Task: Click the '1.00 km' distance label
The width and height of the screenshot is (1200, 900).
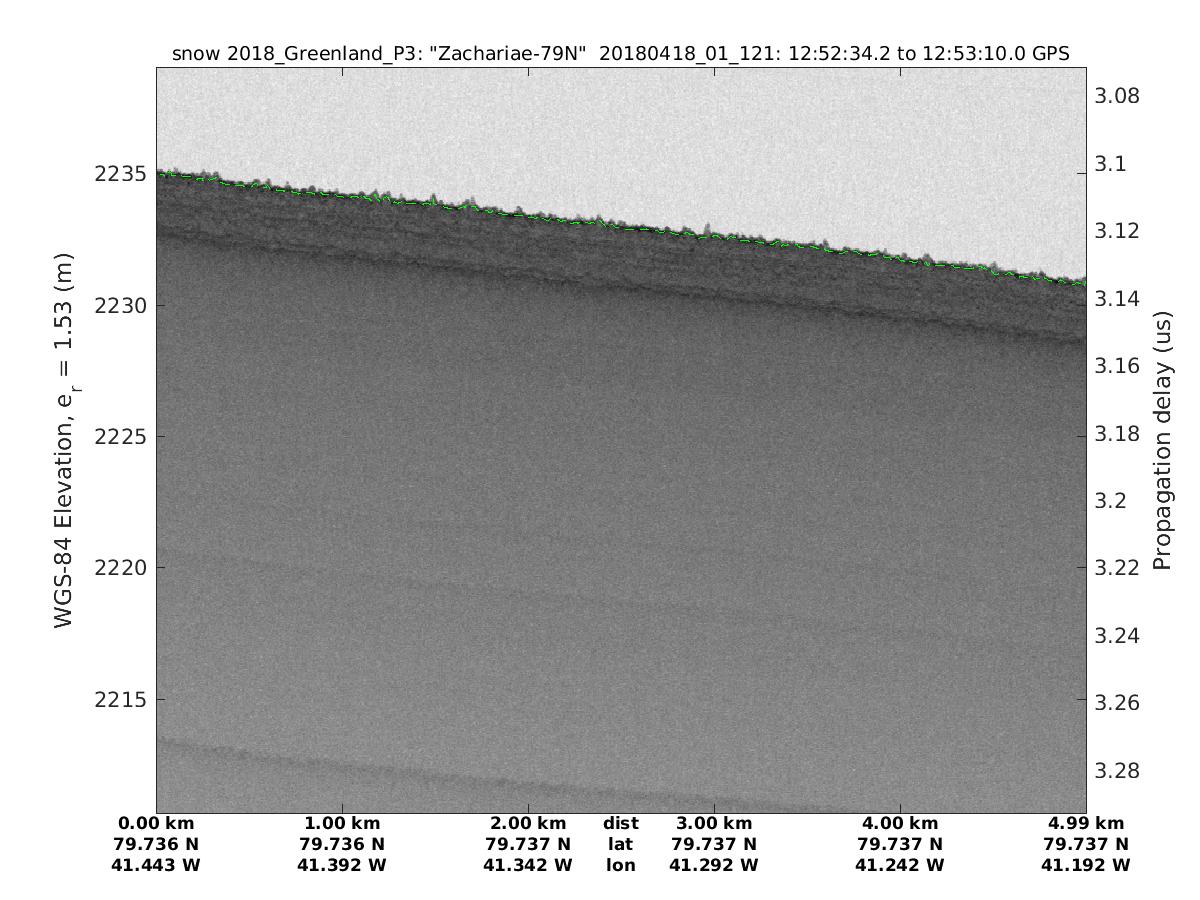Action: [342, 824]
